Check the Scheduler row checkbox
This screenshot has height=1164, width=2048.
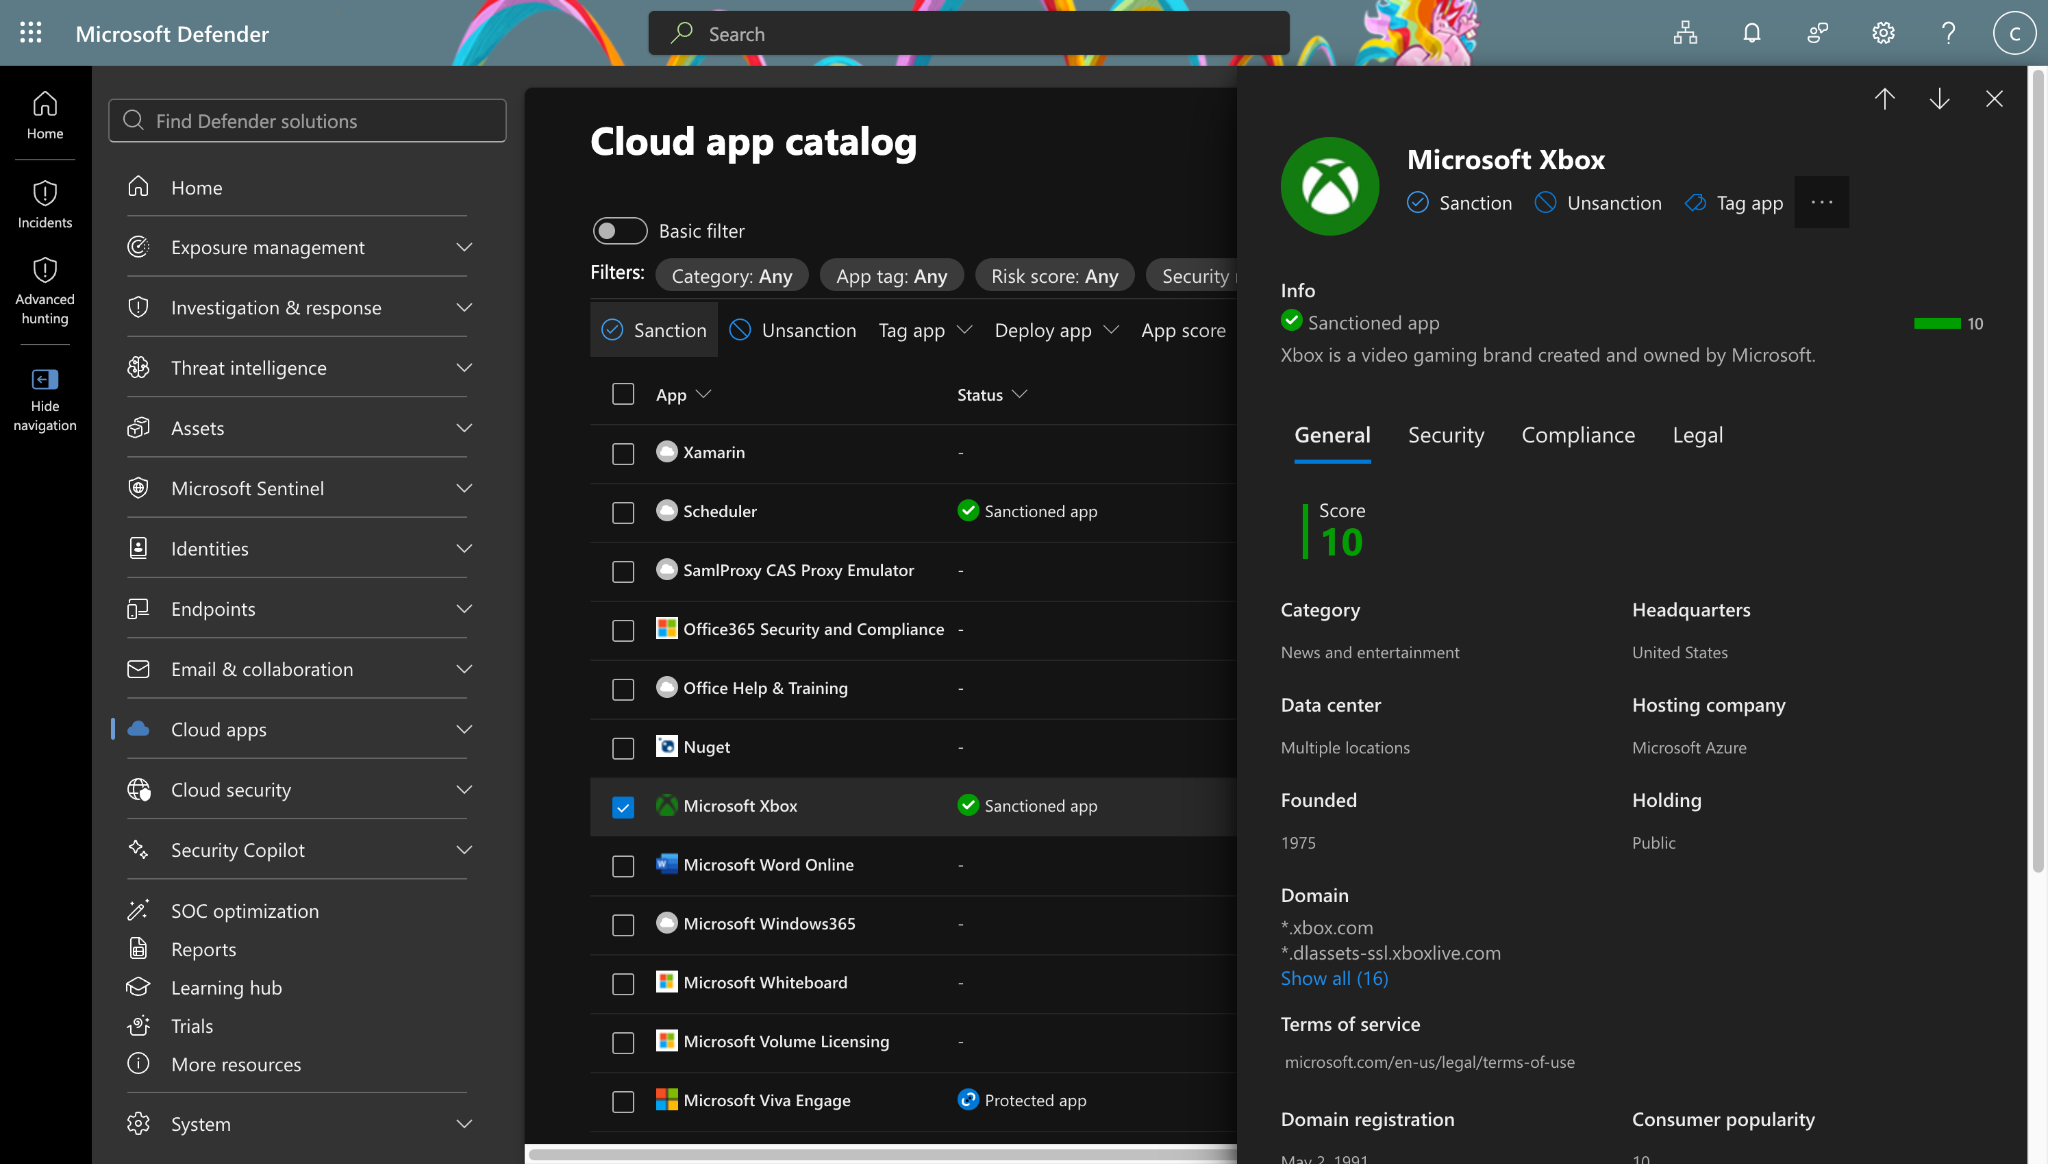623,512
